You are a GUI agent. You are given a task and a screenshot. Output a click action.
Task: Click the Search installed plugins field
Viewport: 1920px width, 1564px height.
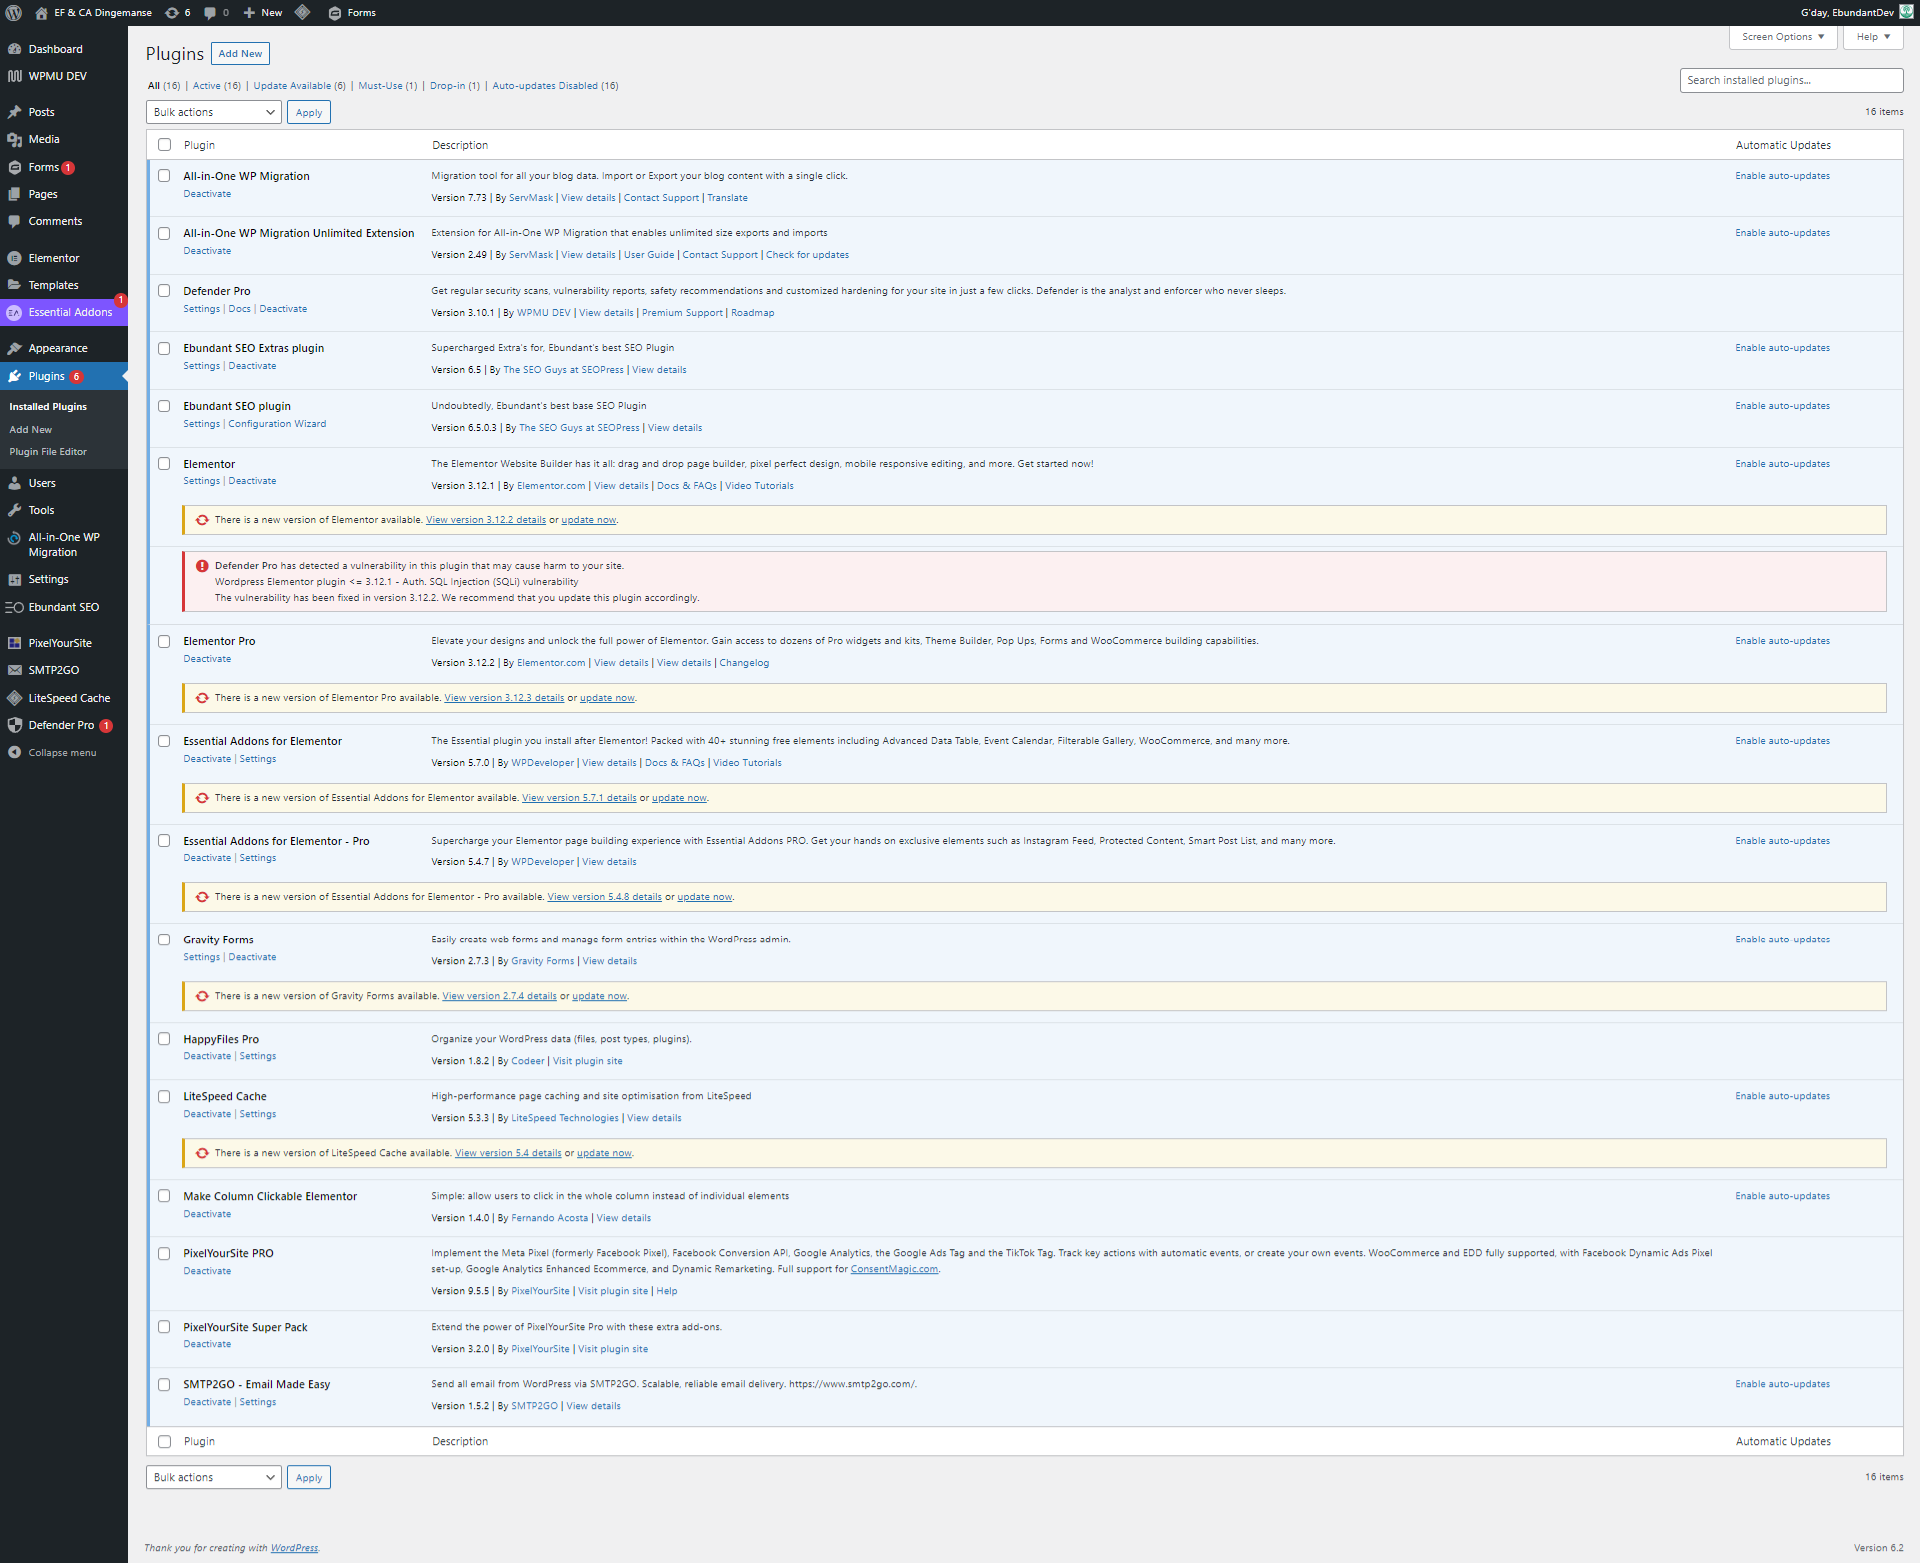(x=1790, y=80)
